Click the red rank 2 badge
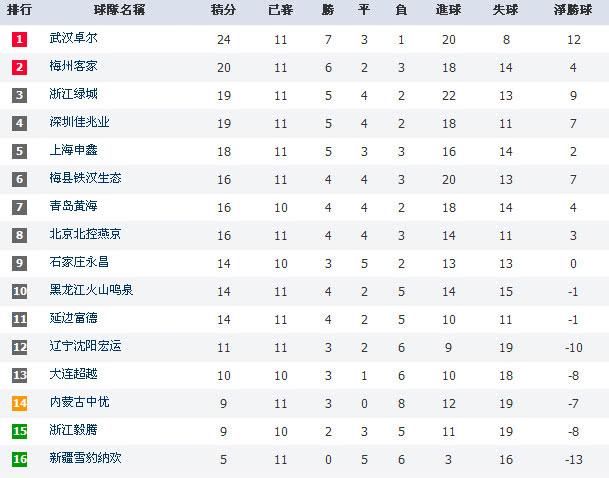Viewport: 609px width, 478px height. click(20, 67)
